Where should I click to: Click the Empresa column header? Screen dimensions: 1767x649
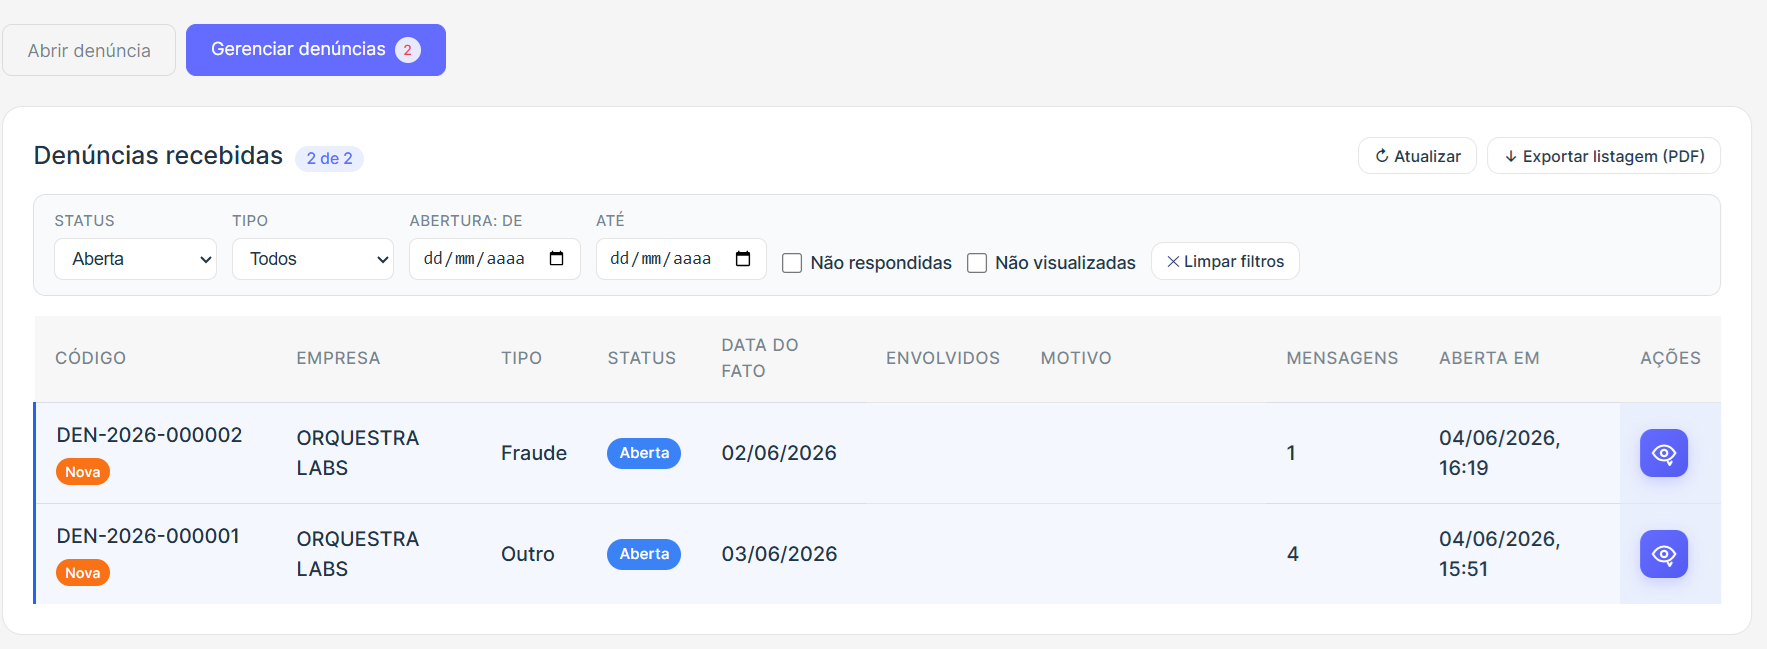coord(338,358)
